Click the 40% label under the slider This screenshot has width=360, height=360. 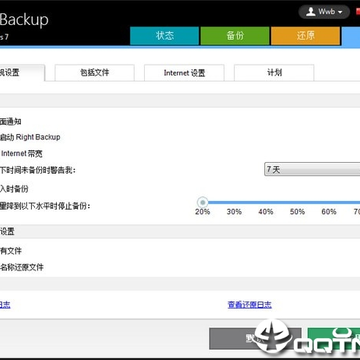coord(266,212)
